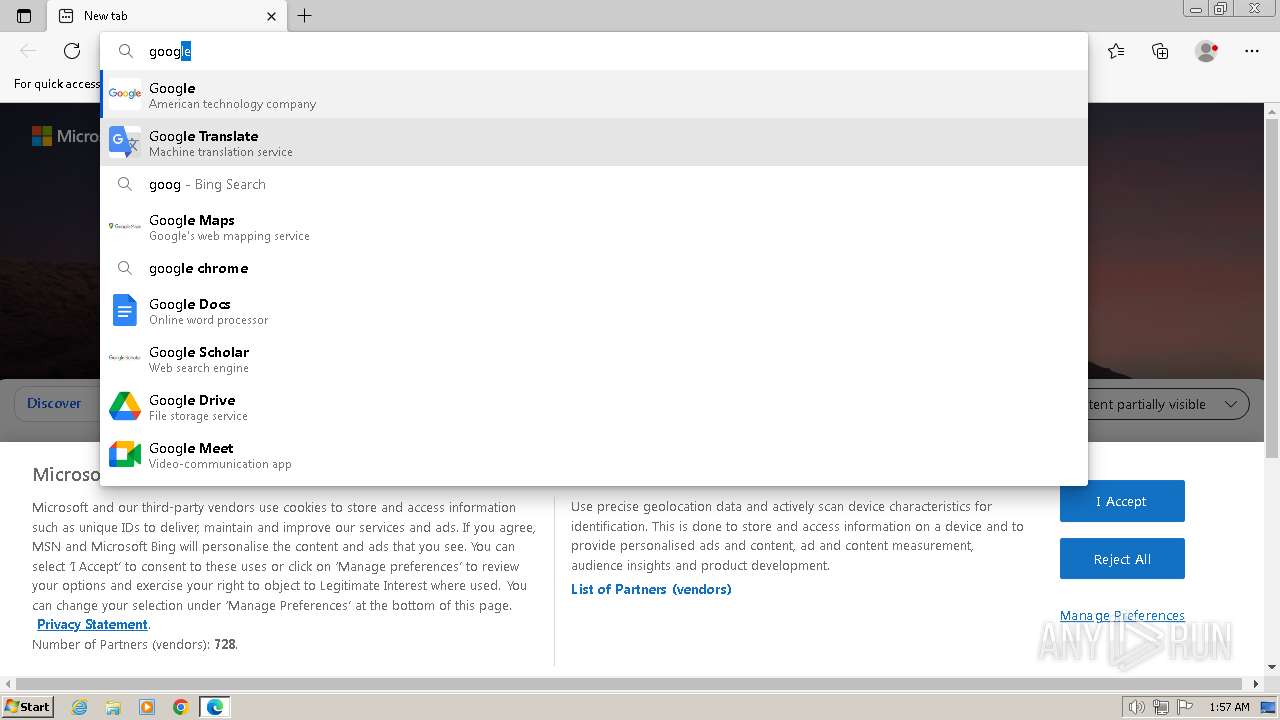Screen dimensions: 1280x720
Task: Open the Windows Start button
Action: (28, 706)
